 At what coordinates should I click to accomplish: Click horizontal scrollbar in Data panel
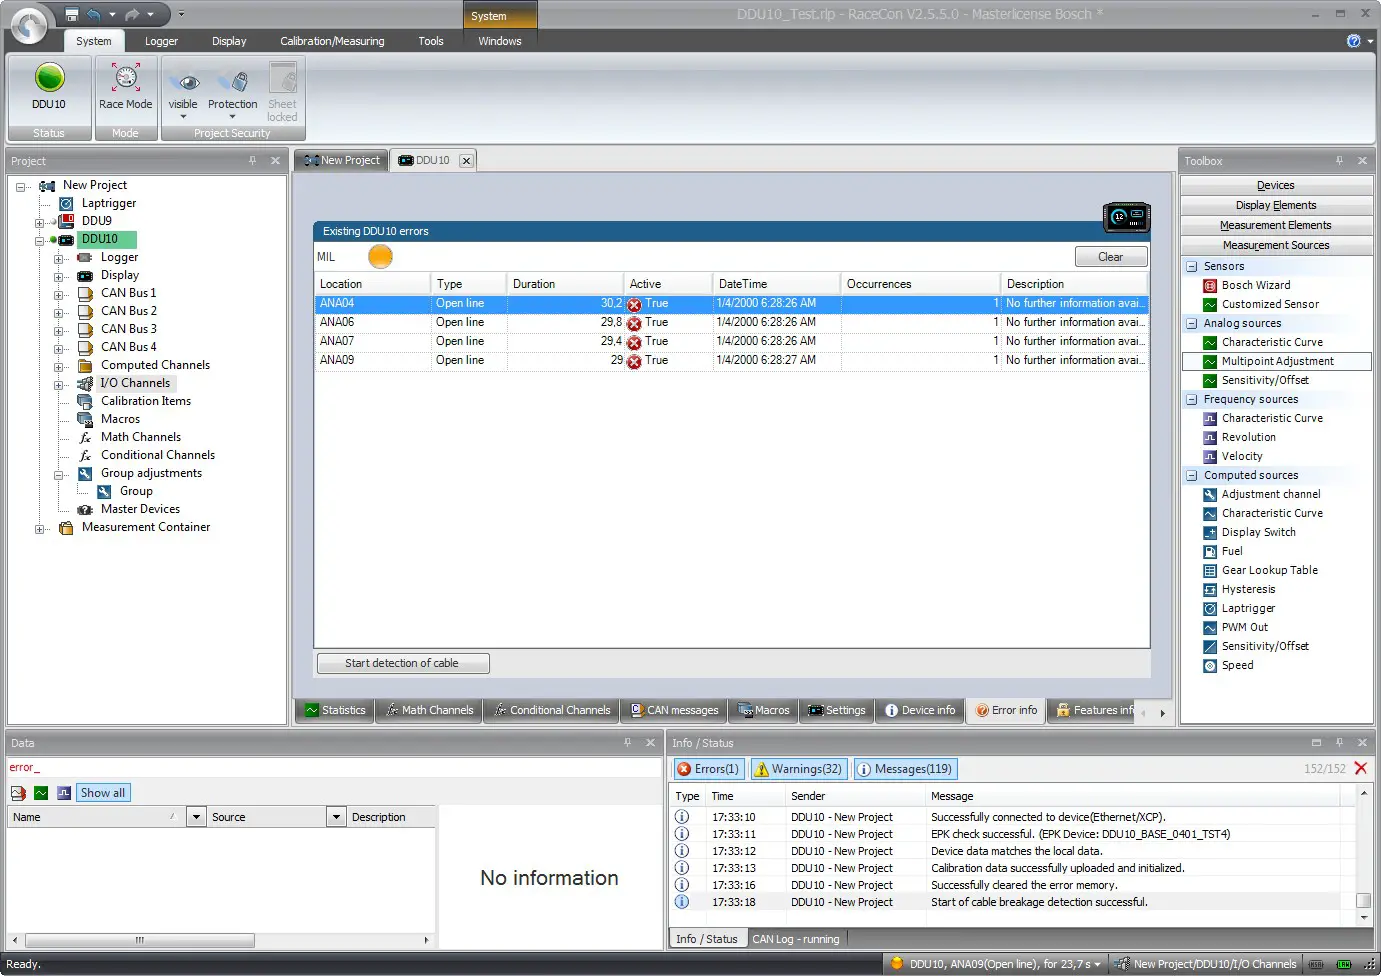pos(140,940)
